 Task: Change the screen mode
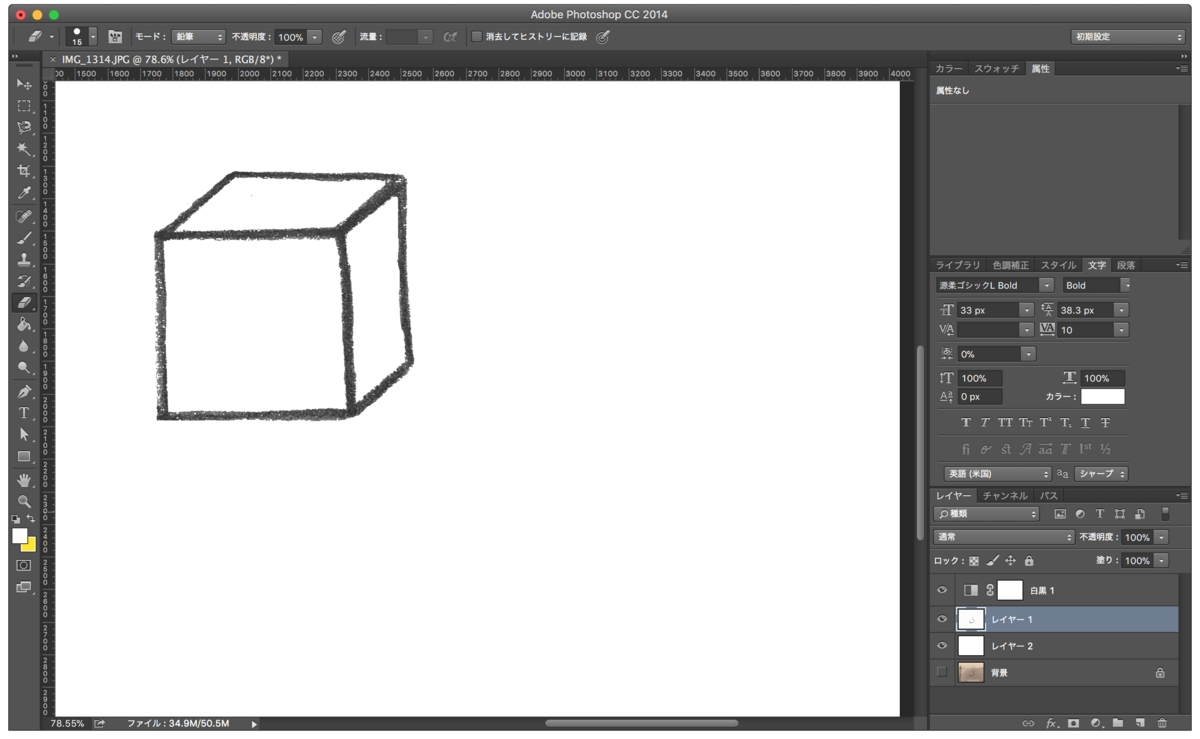(x=24, y=588)
